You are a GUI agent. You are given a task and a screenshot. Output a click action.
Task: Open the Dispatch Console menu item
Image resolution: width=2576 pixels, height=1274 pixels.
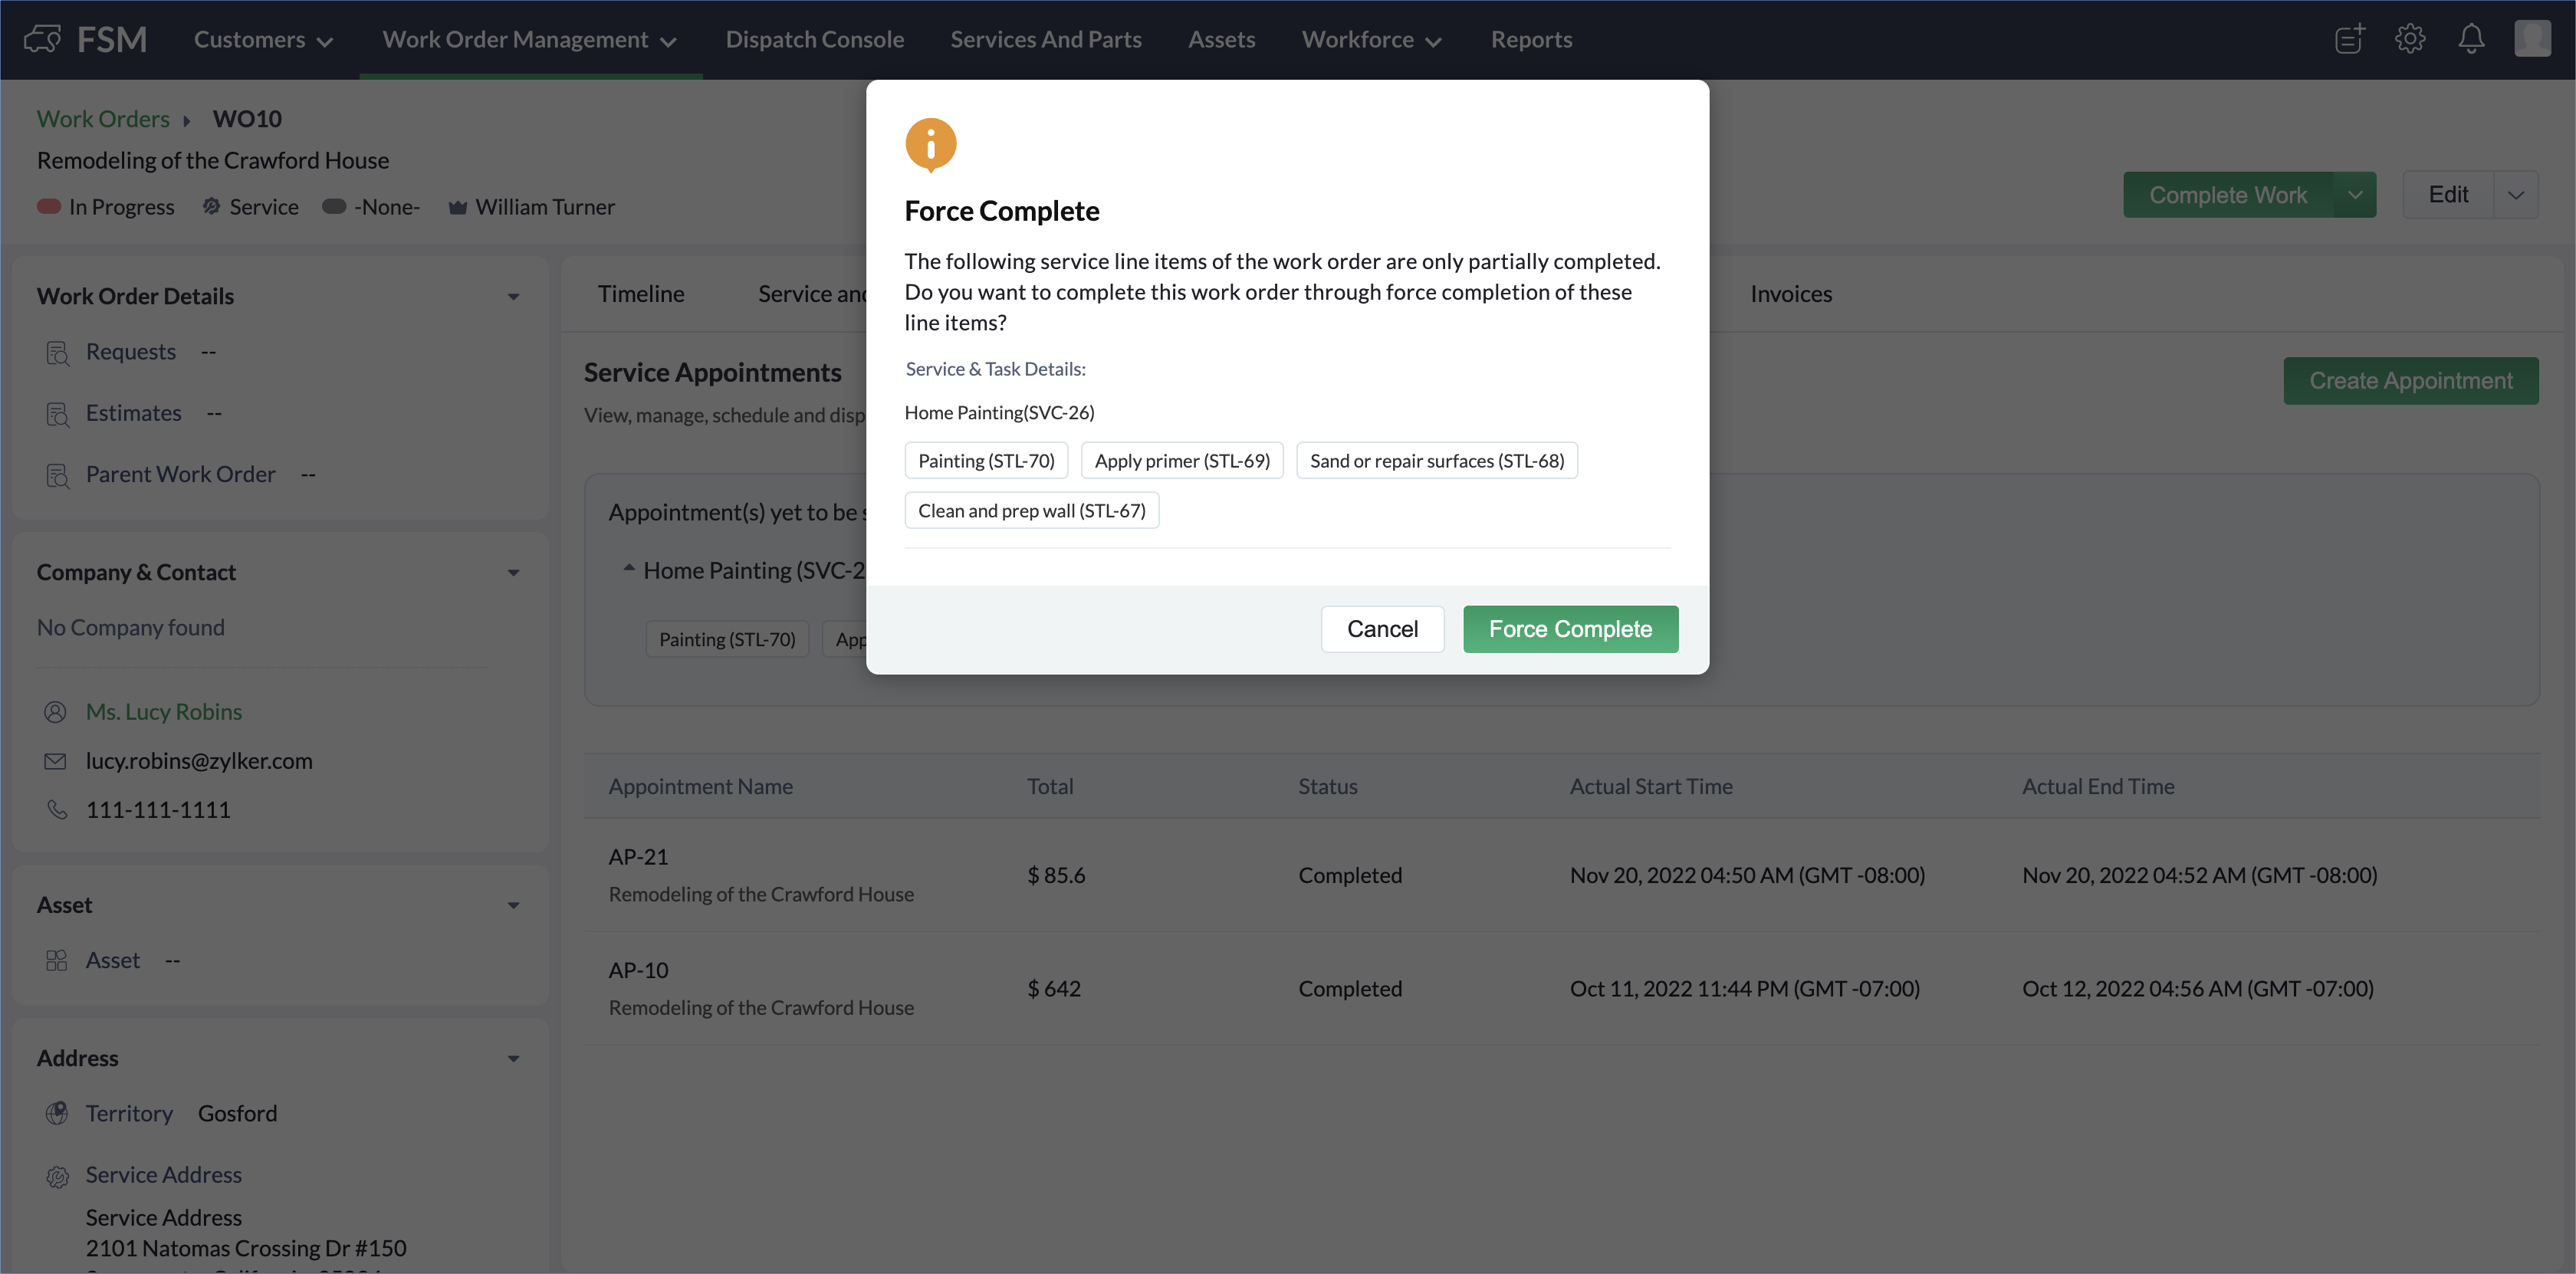click(x=814, y=40)
